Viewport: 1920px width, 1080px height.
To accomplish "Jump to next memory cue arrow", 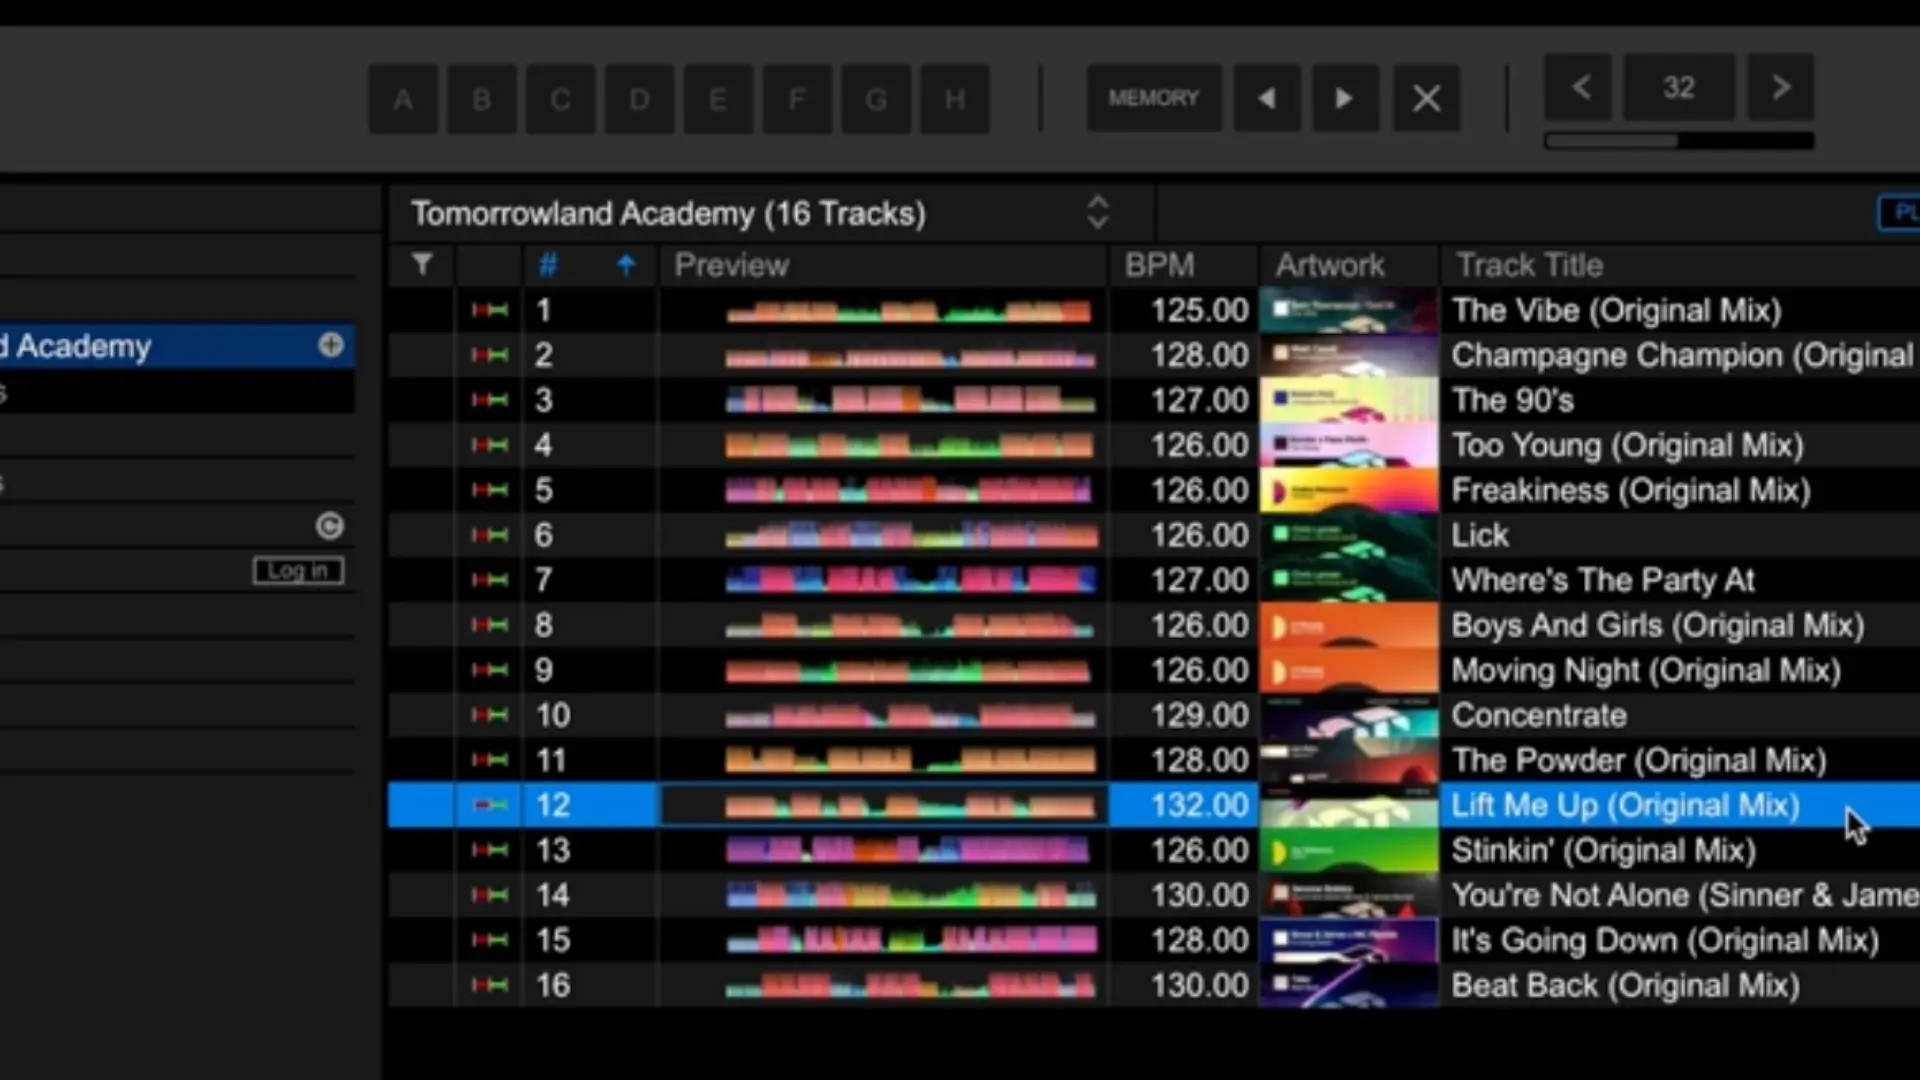I will [x=1346, y=98].
